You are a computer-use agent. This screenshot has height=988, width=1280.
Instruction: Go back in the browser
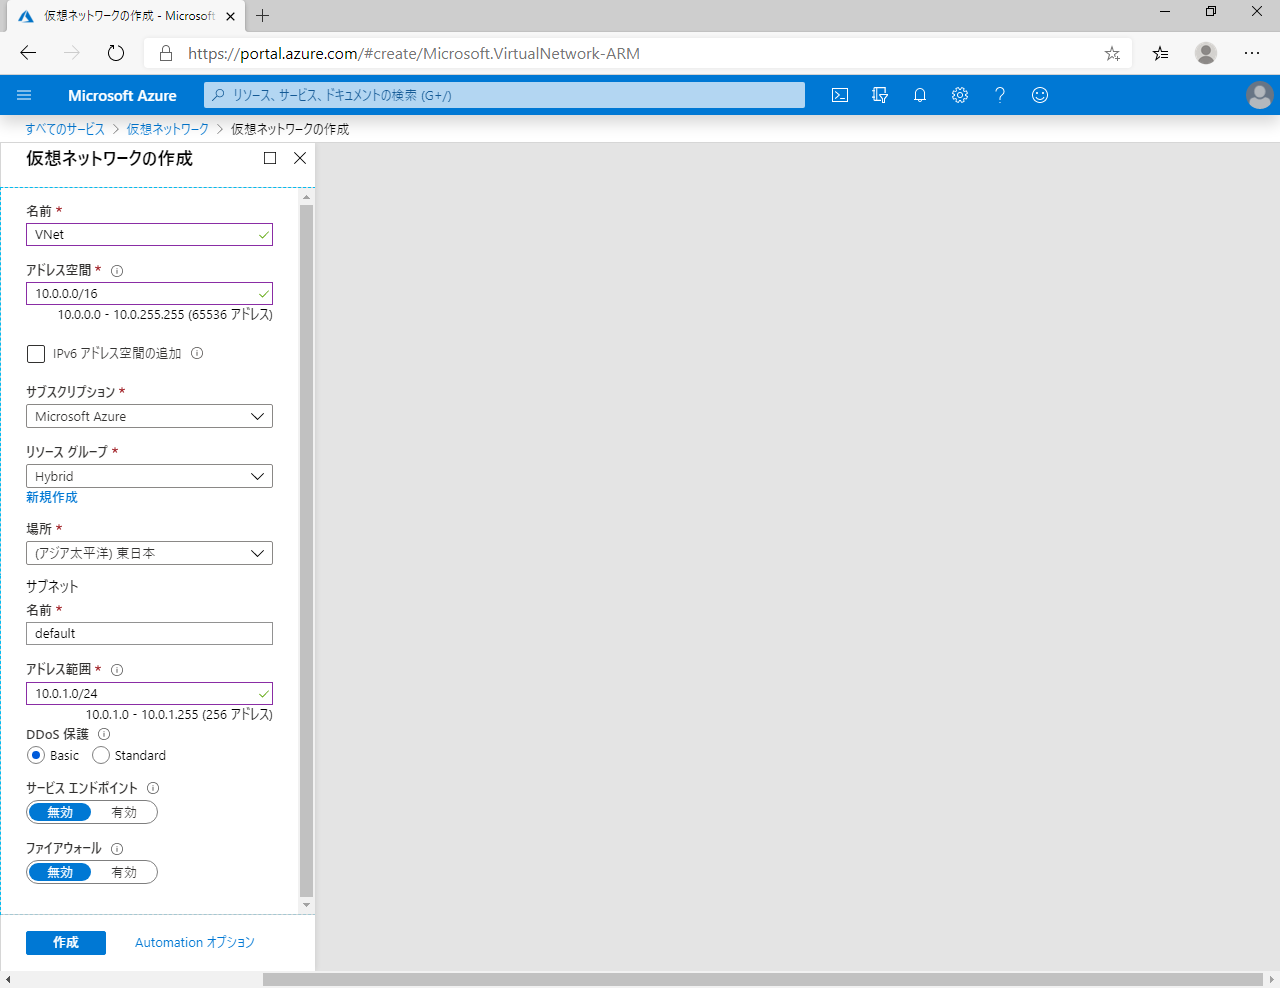[x=28, y=53]
